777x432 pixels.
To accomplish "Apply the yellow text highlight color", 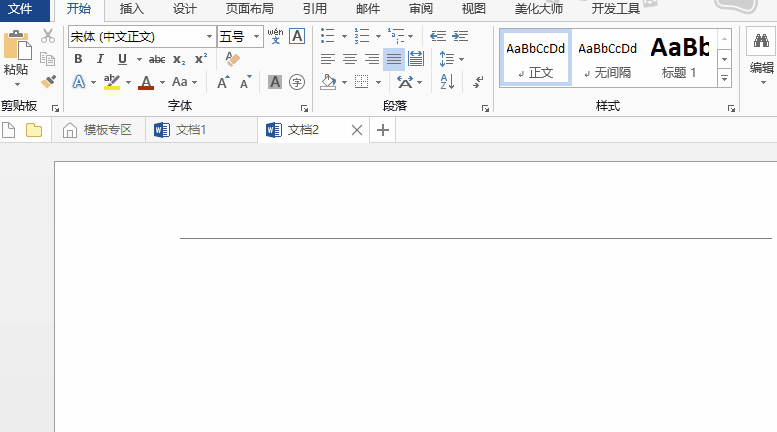I will pyautogui.click(x=111, y=82).
